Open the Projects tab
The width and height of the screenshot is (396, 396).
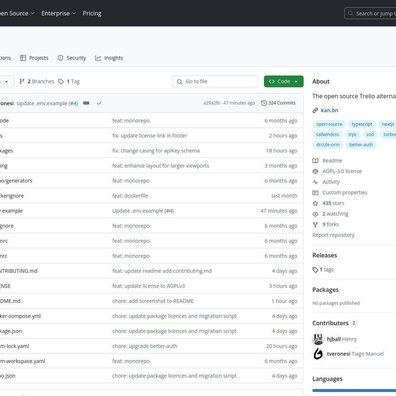point(34,58)
